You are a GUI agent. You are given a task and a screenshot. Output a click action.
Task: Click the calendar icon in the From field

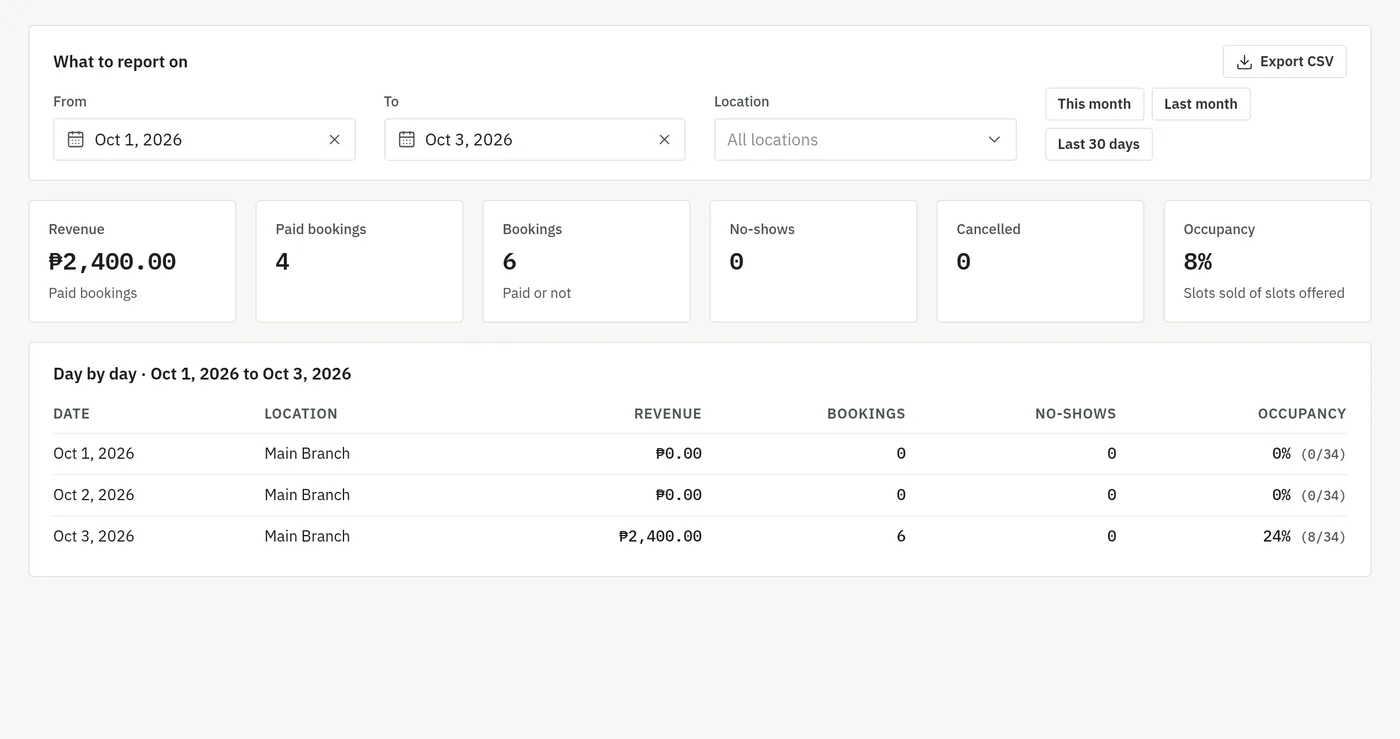pos(76,139)
